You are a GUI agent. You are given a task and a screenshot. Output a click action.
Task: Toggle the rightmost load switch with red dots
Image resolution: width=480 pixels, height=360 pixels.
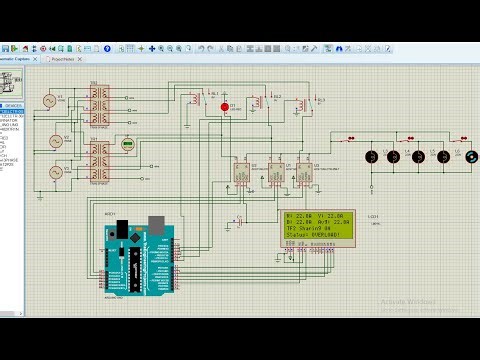click(x=460, y=139)
